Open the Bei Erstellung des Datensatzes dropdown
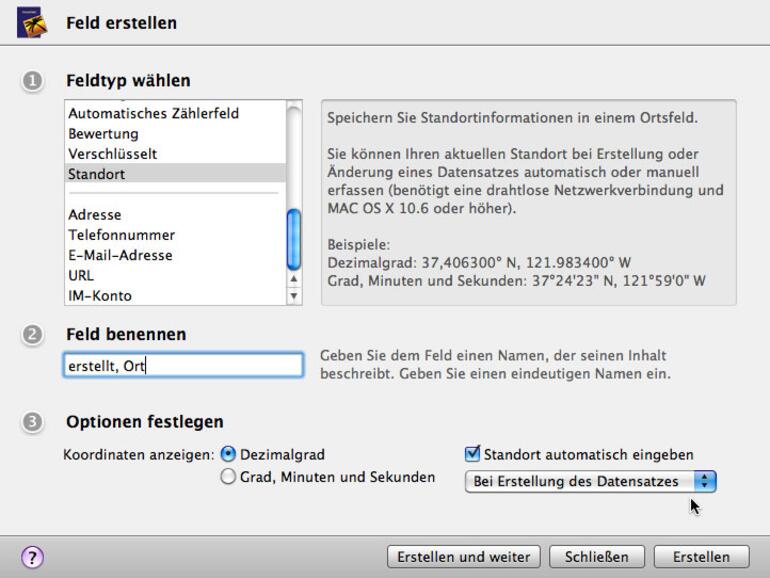 [590, 481]
